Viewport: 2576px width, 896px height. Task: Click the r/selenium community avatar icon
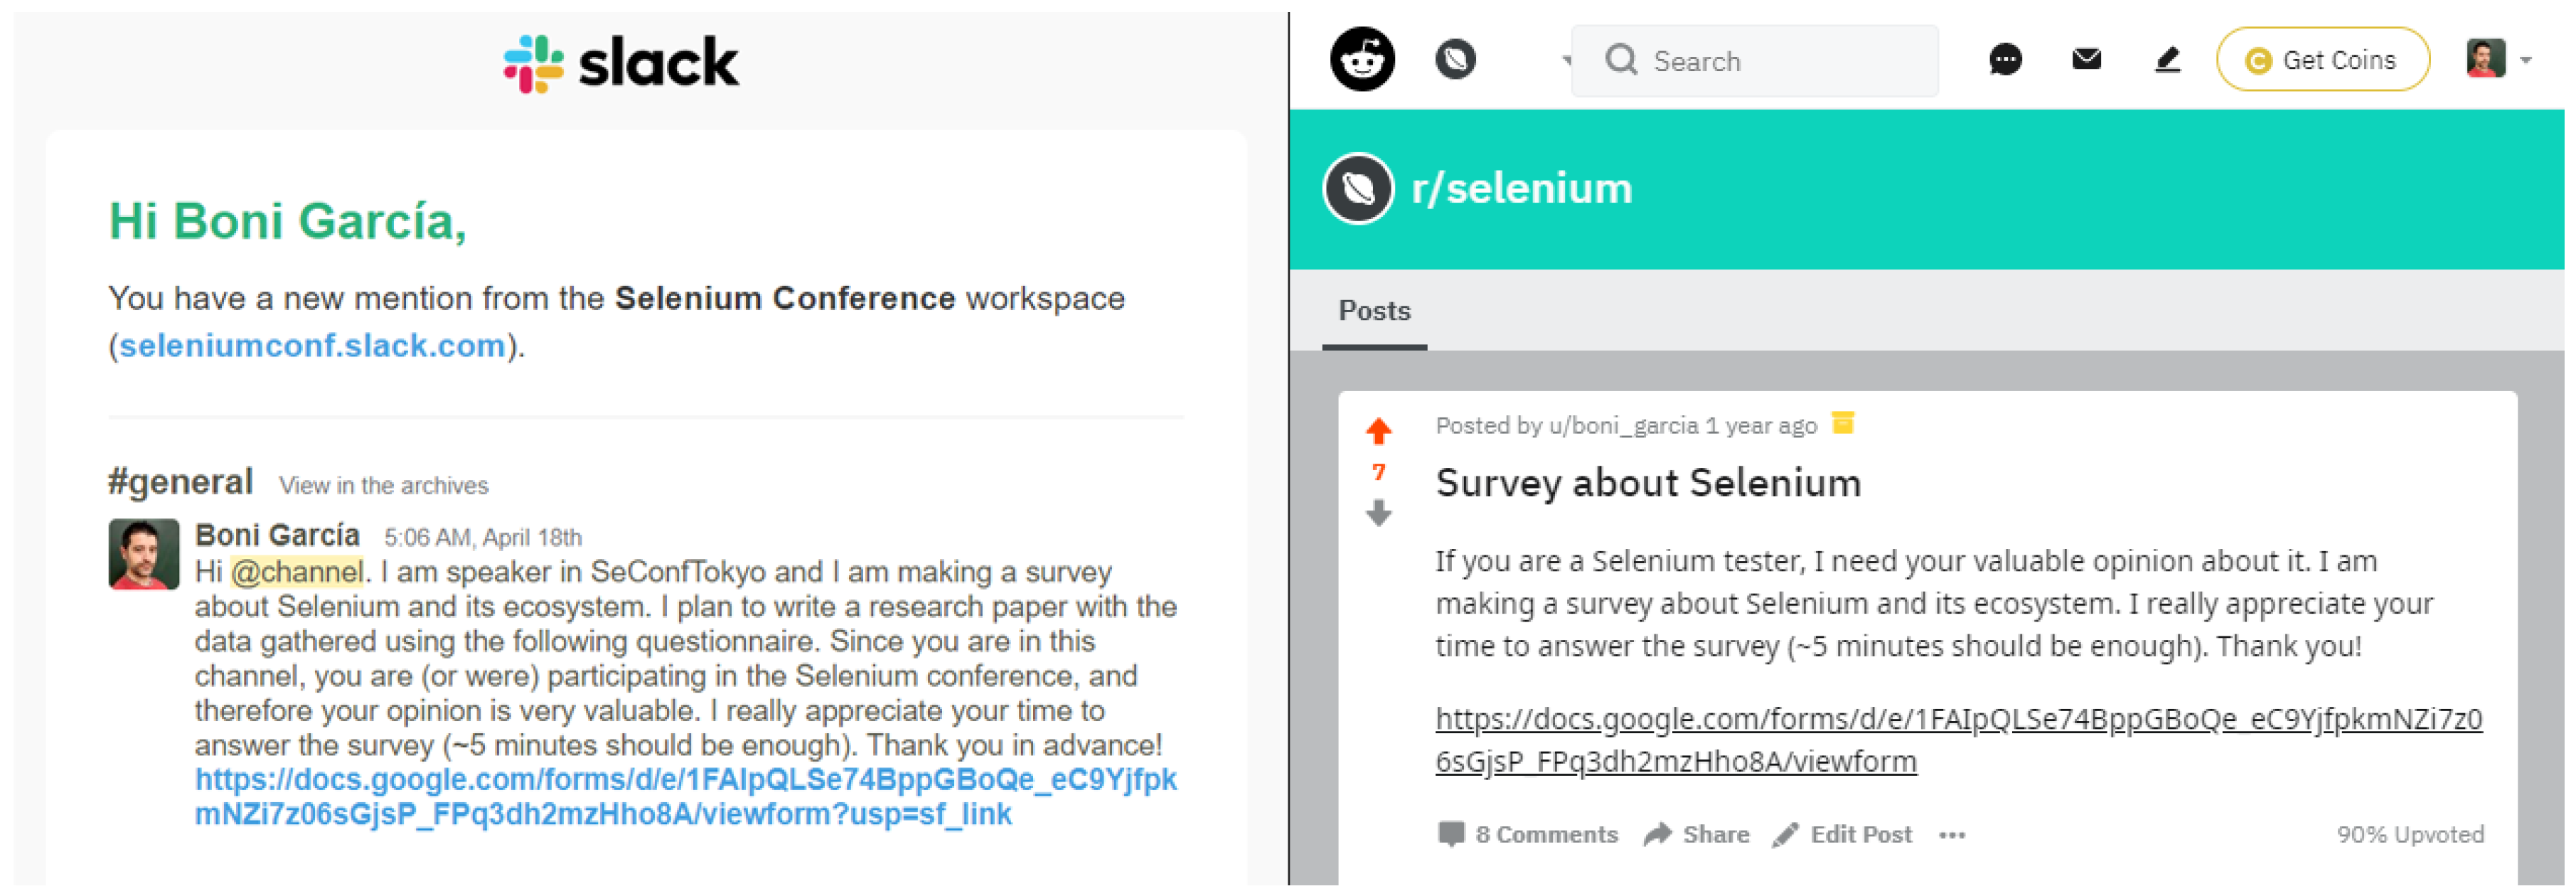click(x=1358, y=188)
